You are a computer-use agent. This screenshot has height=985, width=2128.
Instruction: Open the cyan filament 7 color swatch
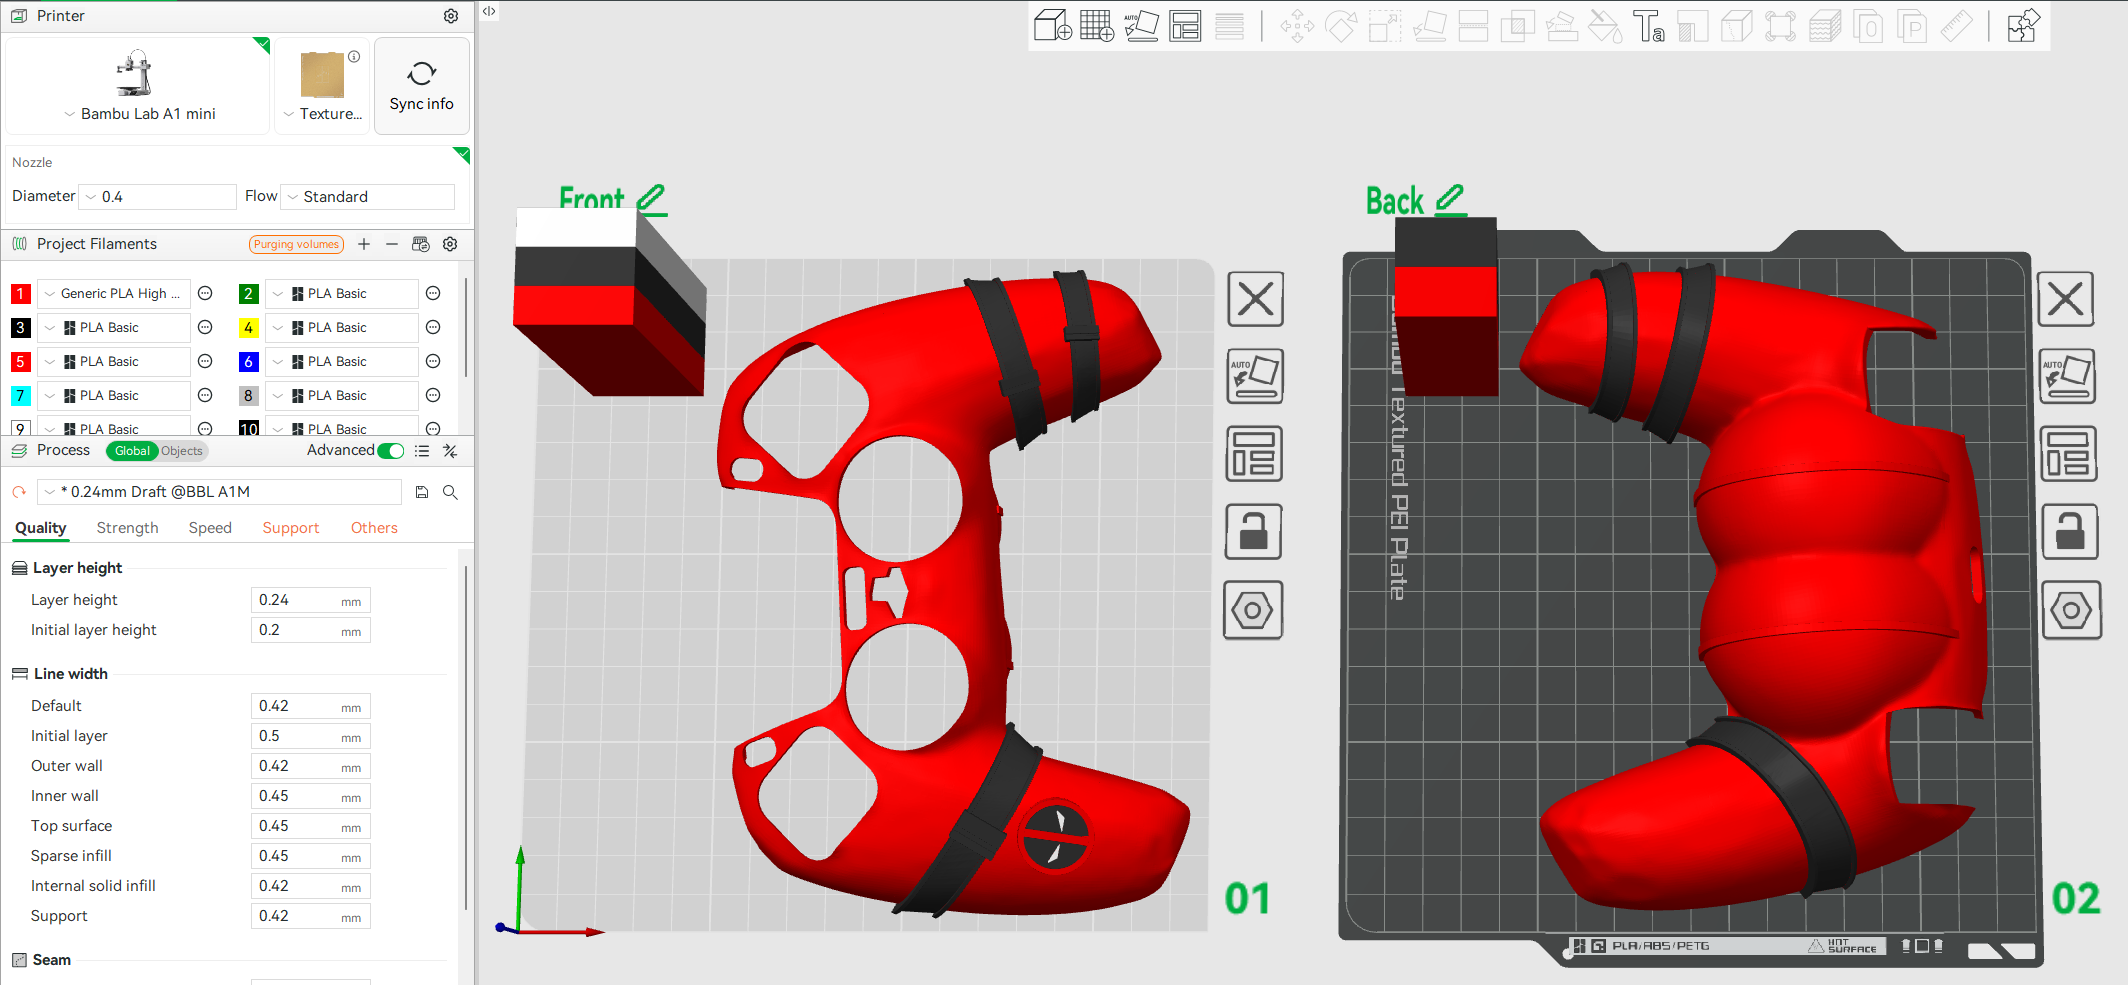(x=20, y=395)
